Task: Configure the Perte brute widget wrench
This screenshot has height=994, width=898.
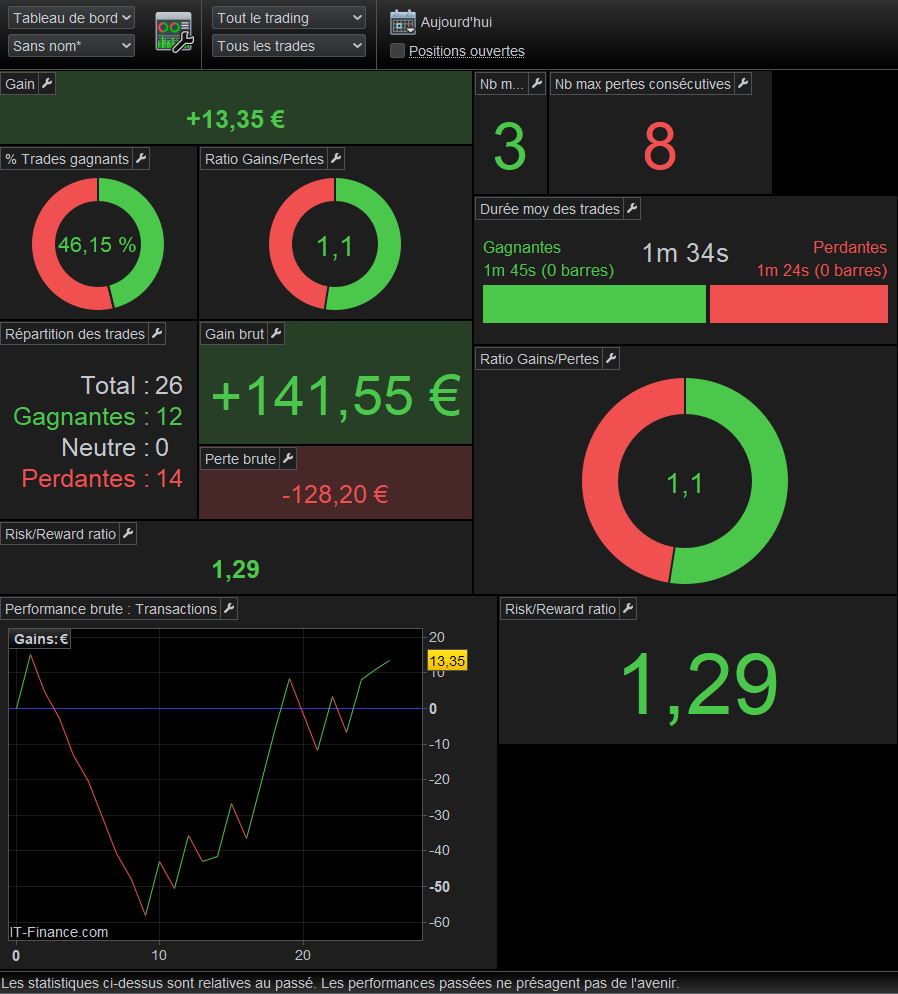Action: pos(288,458)
